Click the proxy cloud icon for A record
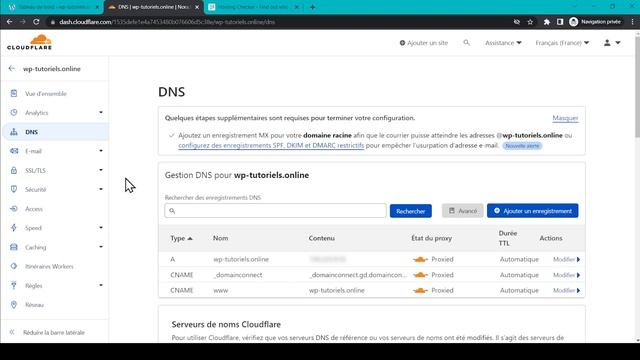Viewport: 640px width, 360px height. tap(420, 259)
